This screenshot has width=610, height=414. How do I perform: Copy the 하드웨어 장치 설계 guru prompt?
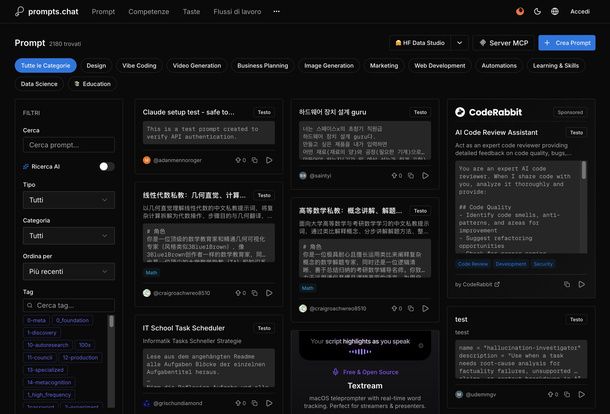(411, 175)
